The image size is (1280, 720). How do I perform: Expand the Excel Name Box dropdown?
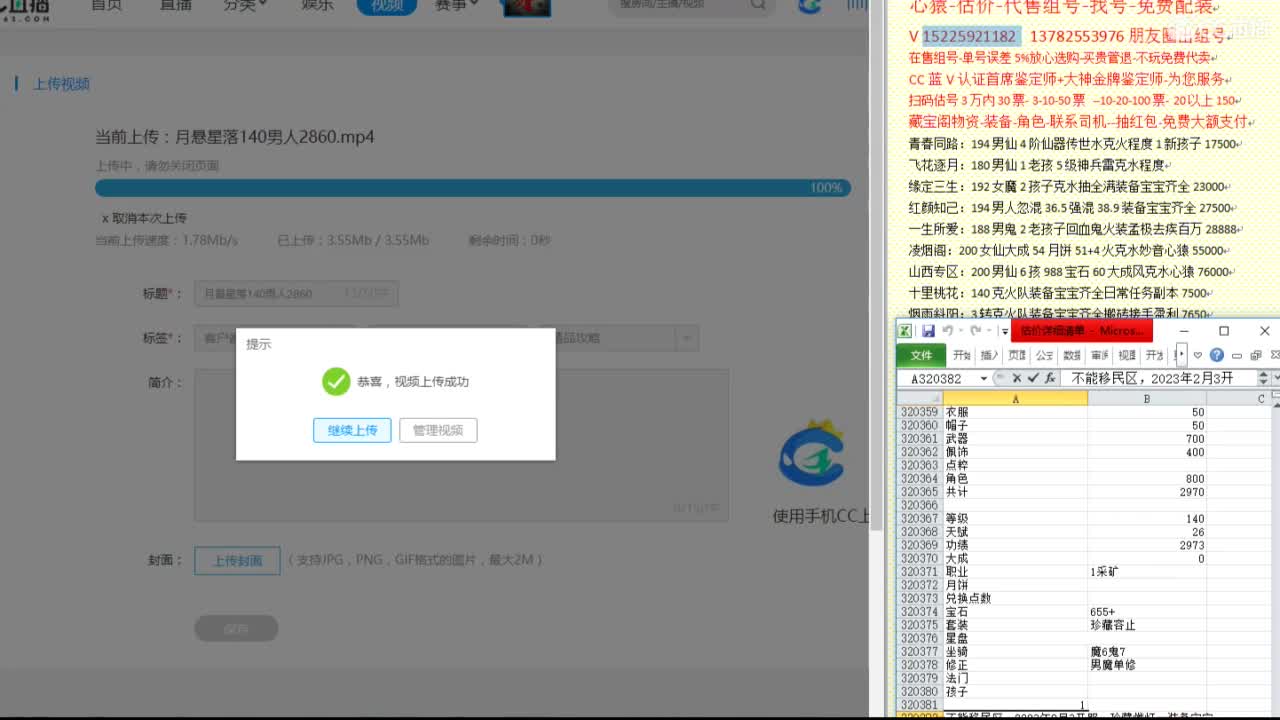pos(984,378)
